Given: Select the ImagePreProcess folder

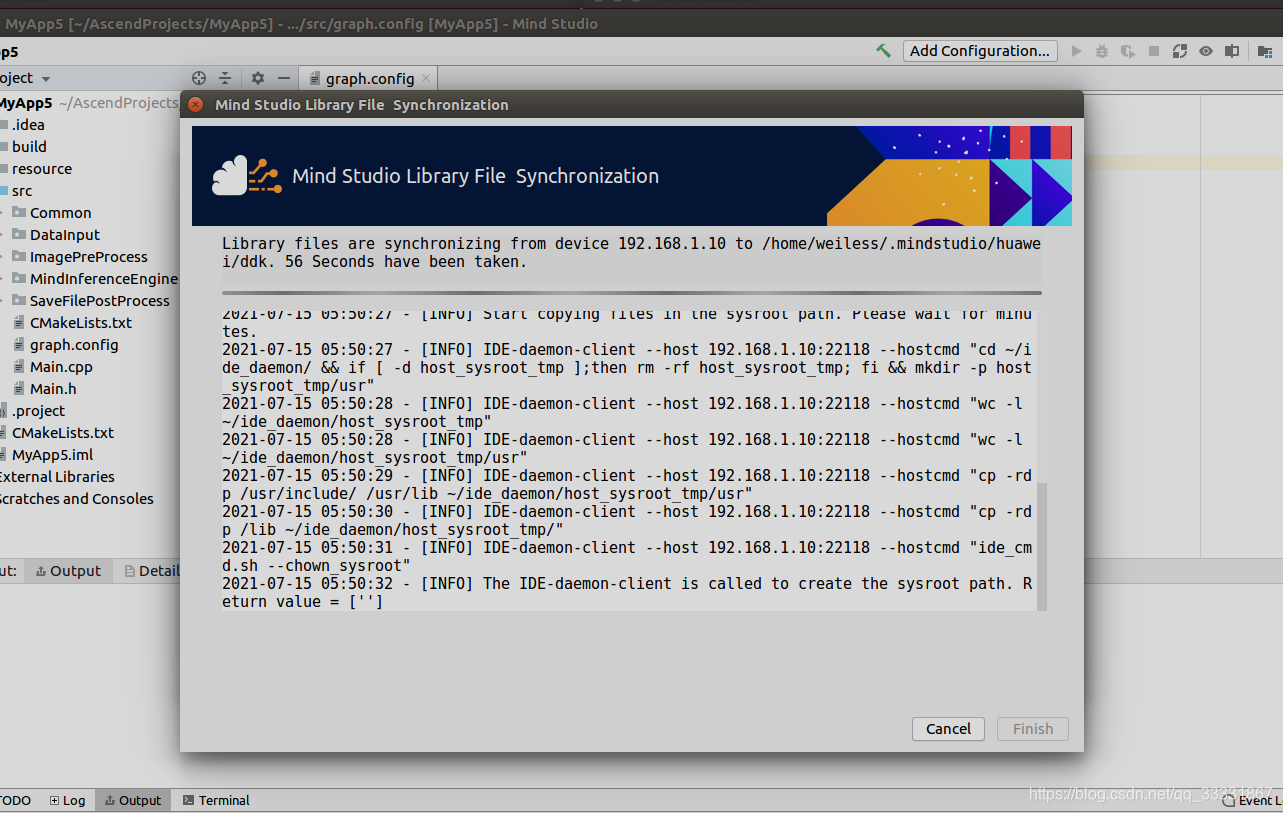Looking at the screenshot, I should (x=88, y=257).
